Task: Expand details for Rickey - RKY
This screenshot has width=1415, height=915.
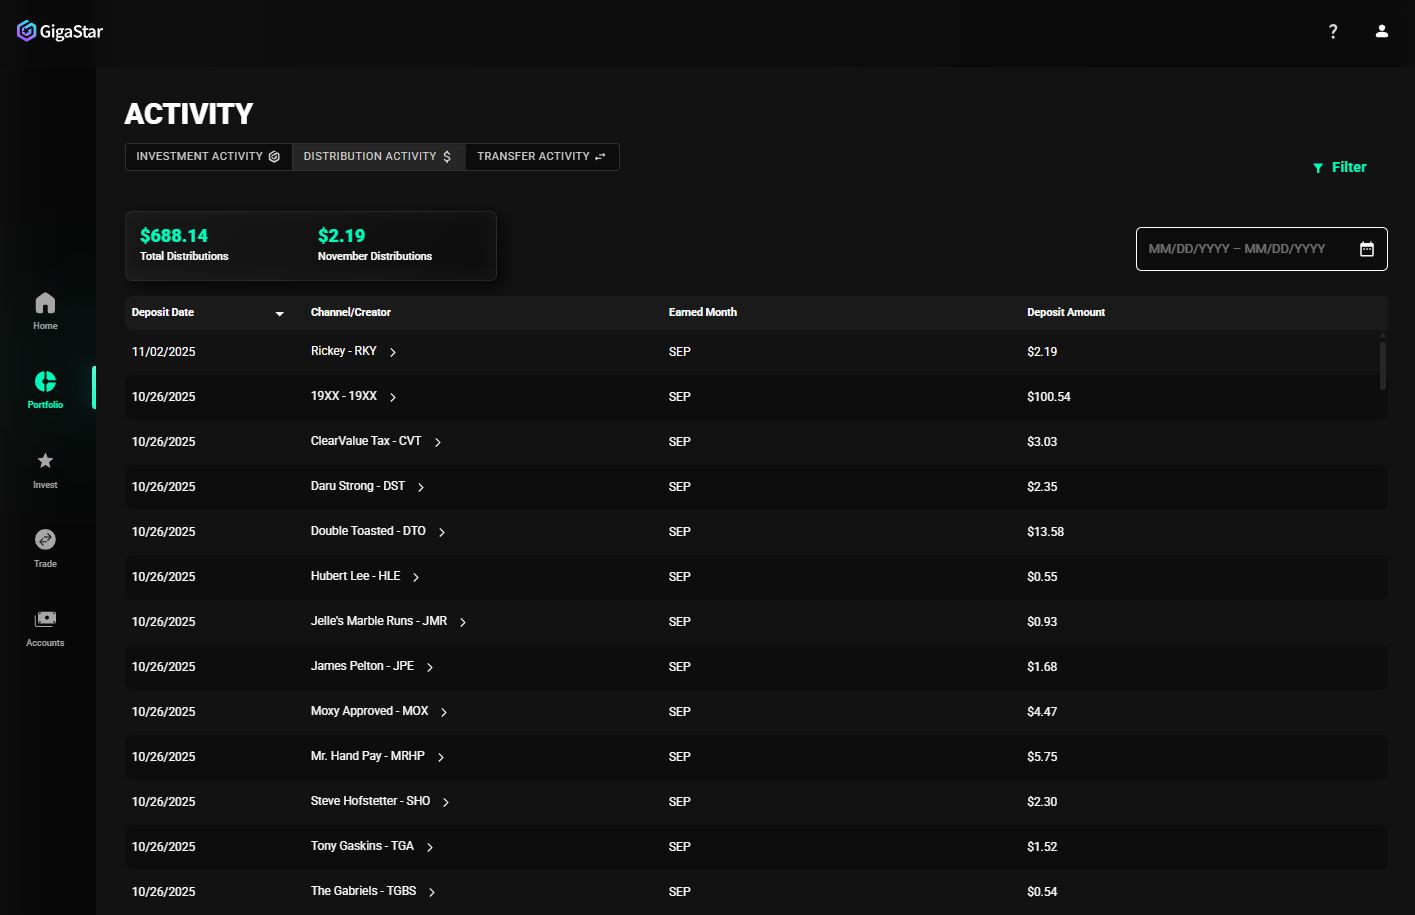Action: [x=391, y=352]
